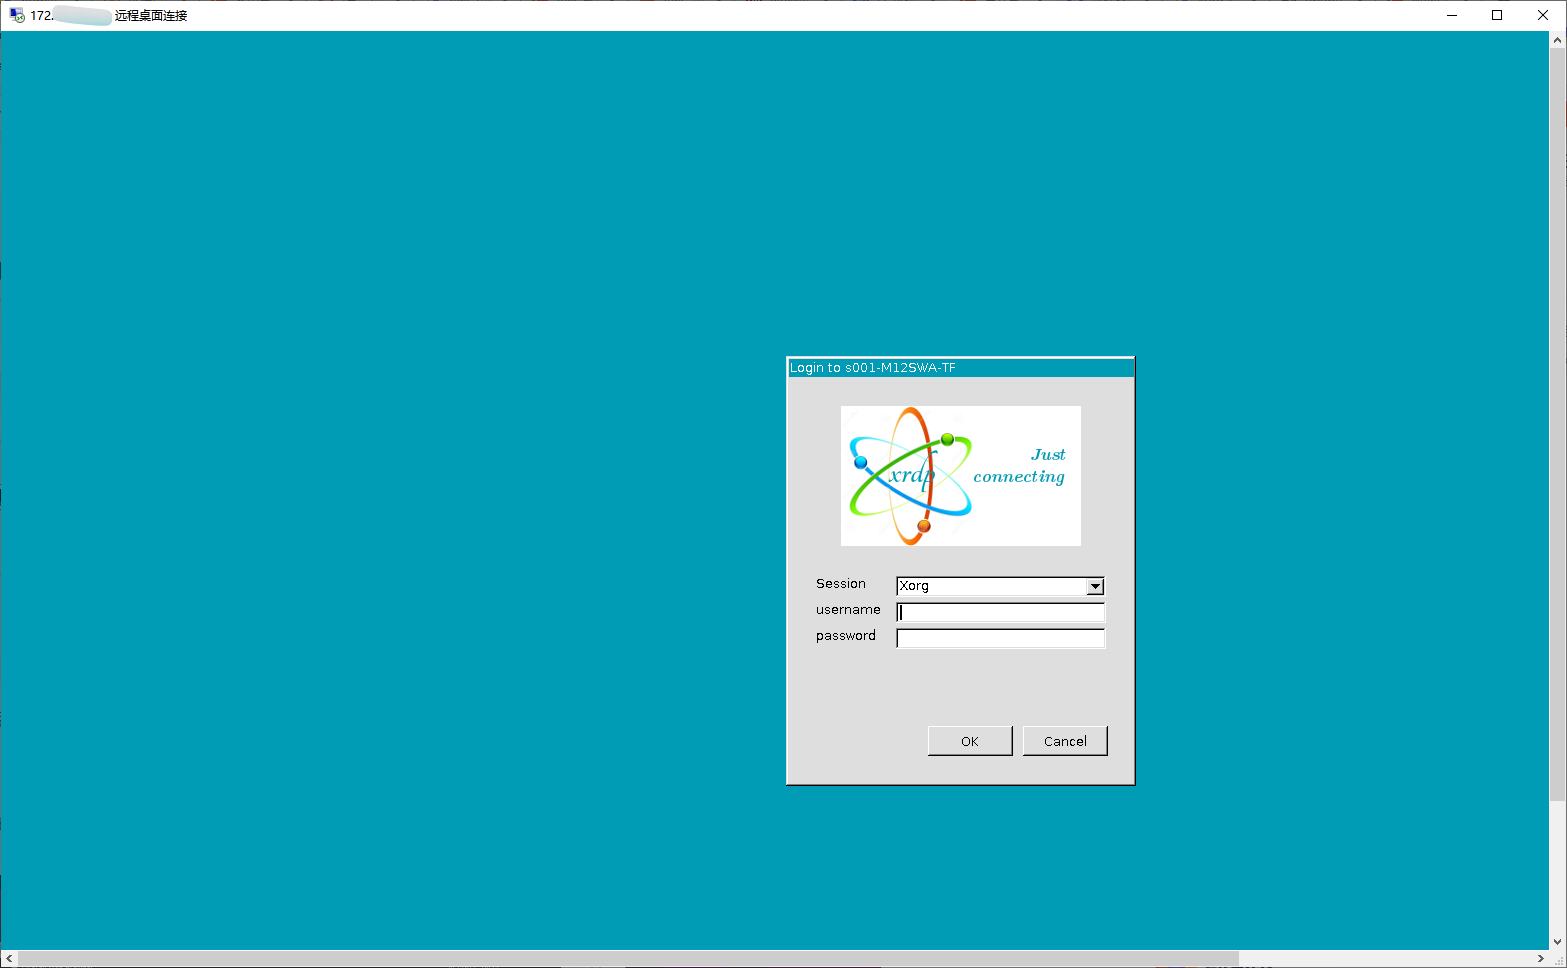Click the 'Session' label text
This screenshot has width=1567, height=968.
click(x=841, y=584)
